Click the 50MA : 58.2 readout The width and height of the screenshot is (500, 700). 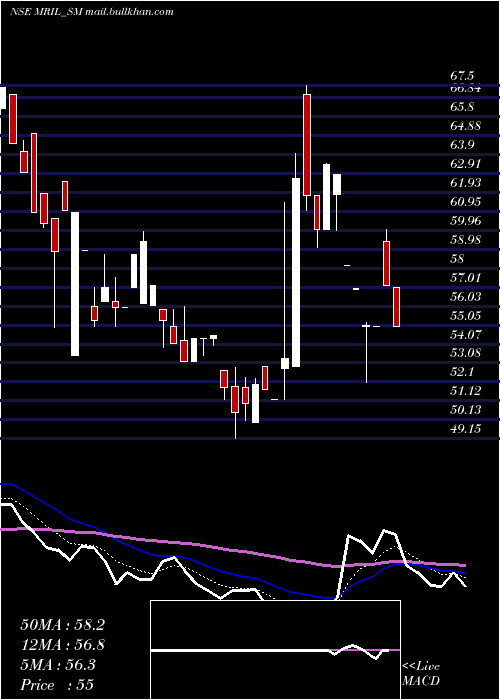pos(62,625)
